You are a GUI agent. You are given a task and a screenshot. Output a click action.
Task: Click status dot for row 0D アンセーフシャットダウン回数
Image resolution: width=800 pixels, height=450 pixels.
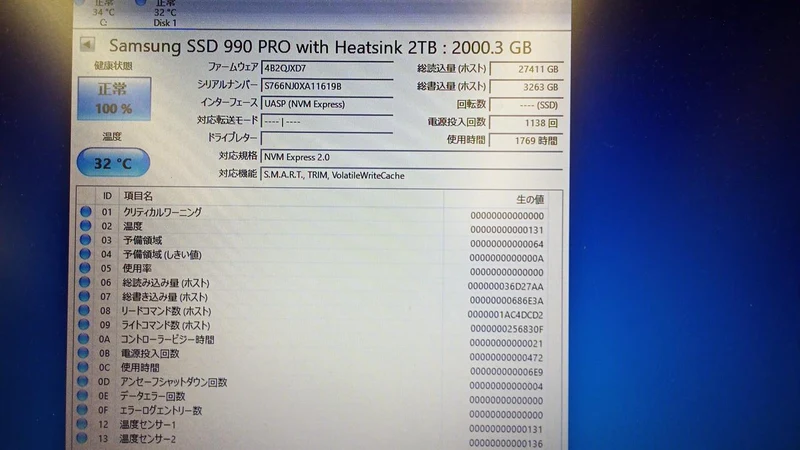tap(83, 381)
